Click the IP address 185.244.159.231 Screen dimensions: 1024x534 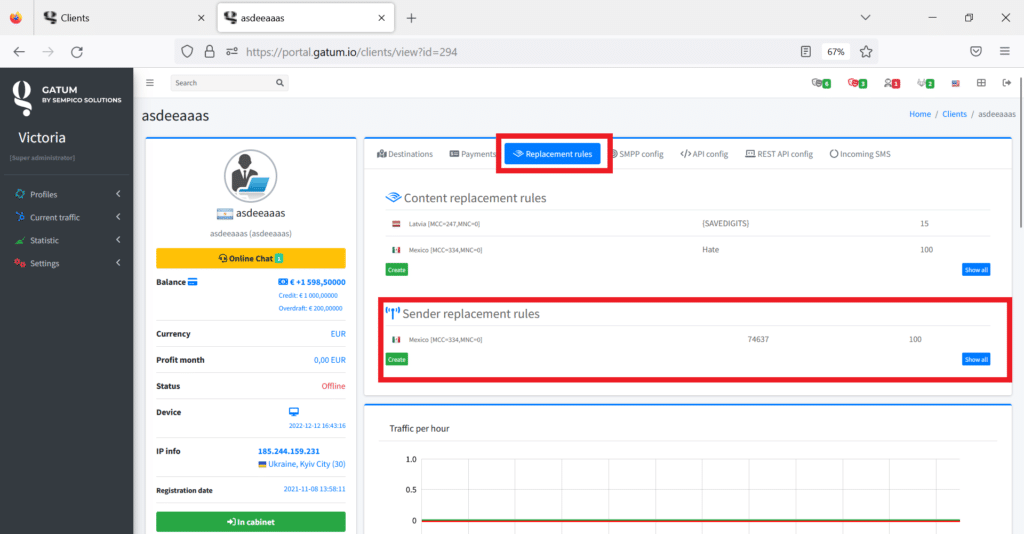point(289,451)
